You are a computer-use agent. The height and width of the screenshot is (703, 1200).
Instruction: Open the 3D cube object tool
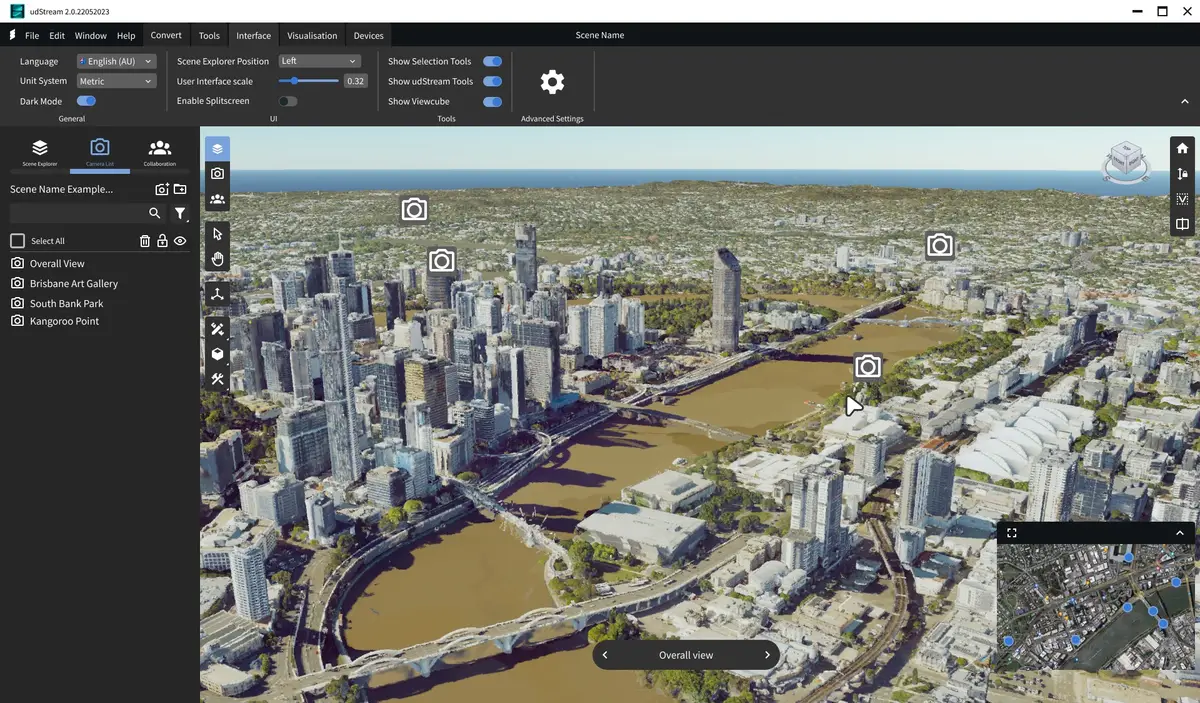(217, 354)
